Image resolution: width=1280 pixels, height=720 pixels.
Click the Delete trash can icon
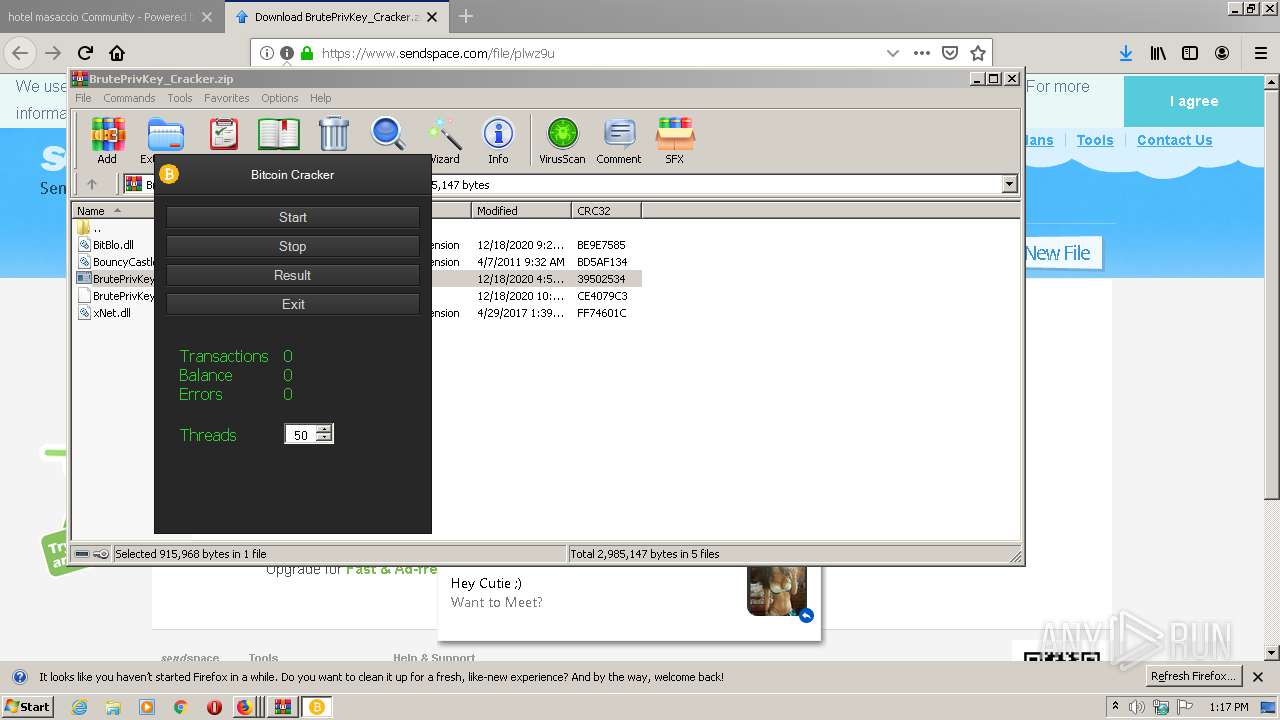point(333,134)
